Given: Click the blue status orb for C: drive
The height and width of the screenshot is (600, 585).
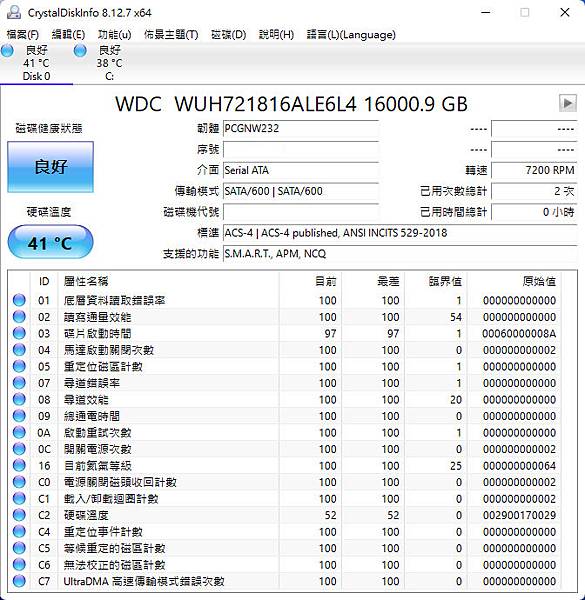Looking at the screenshot, I should [80, 51].
